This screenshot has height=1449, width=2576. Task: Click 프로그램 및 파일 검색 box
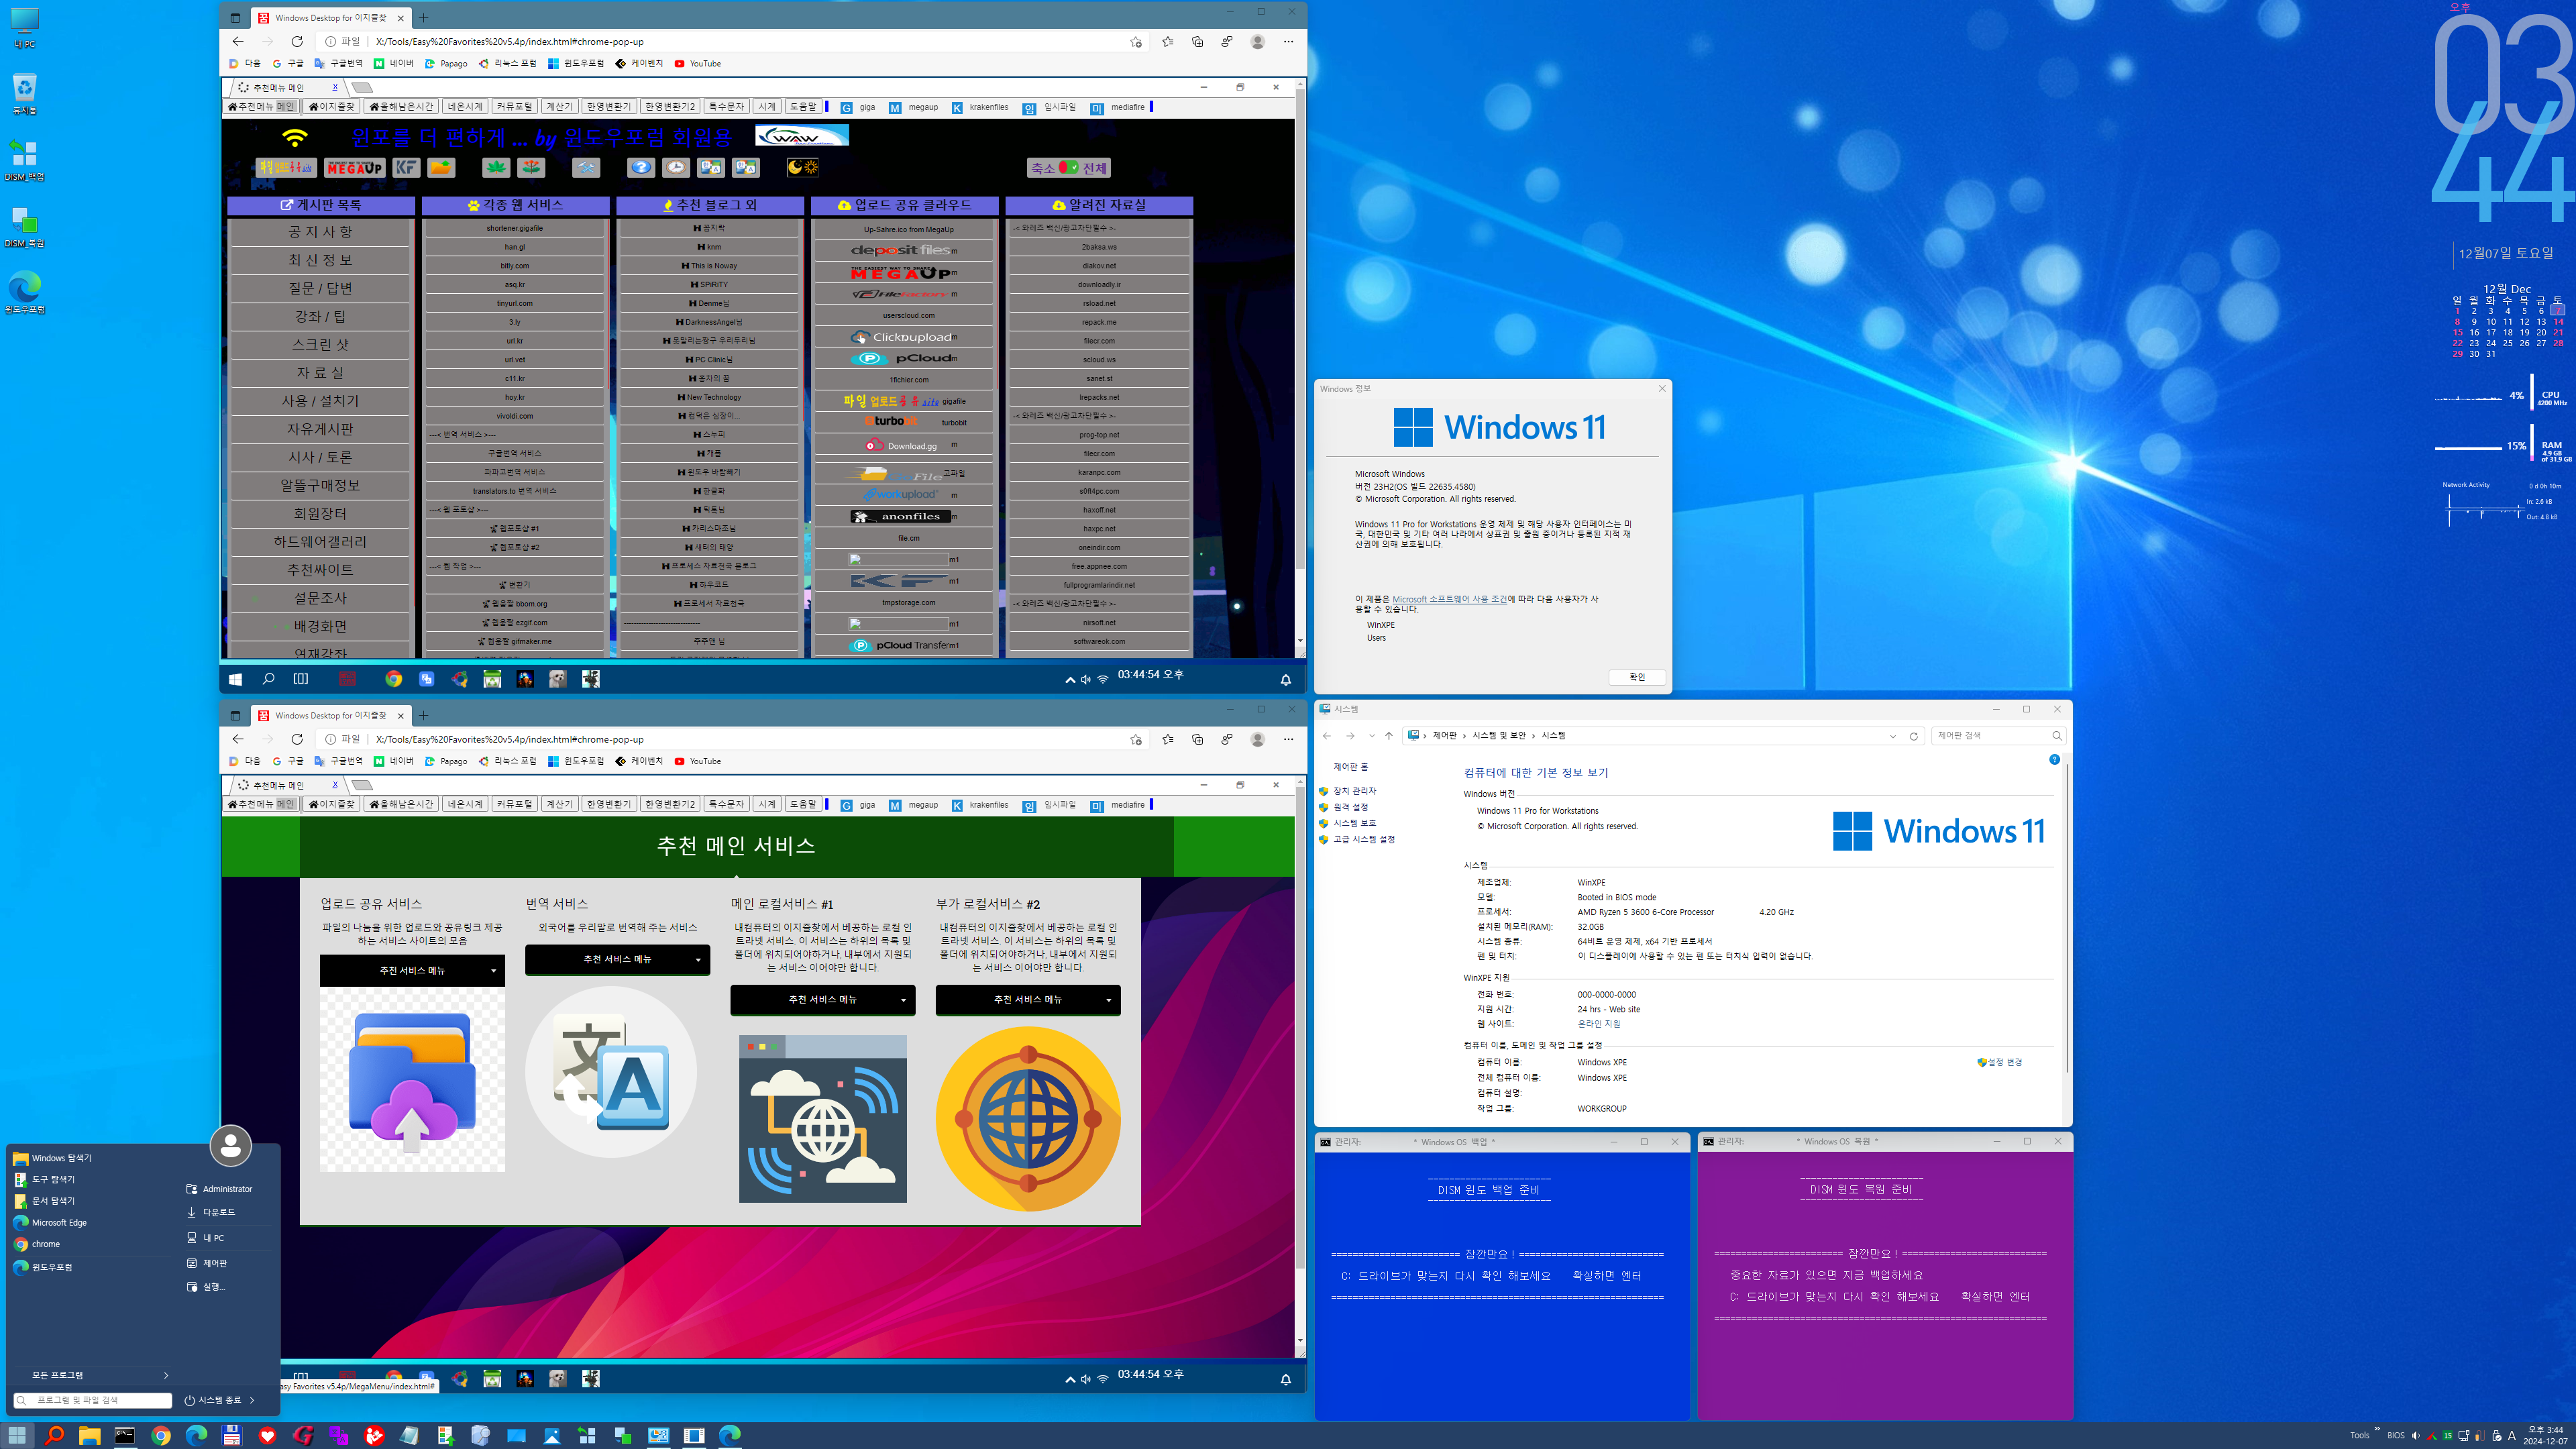click(92, 1400)
